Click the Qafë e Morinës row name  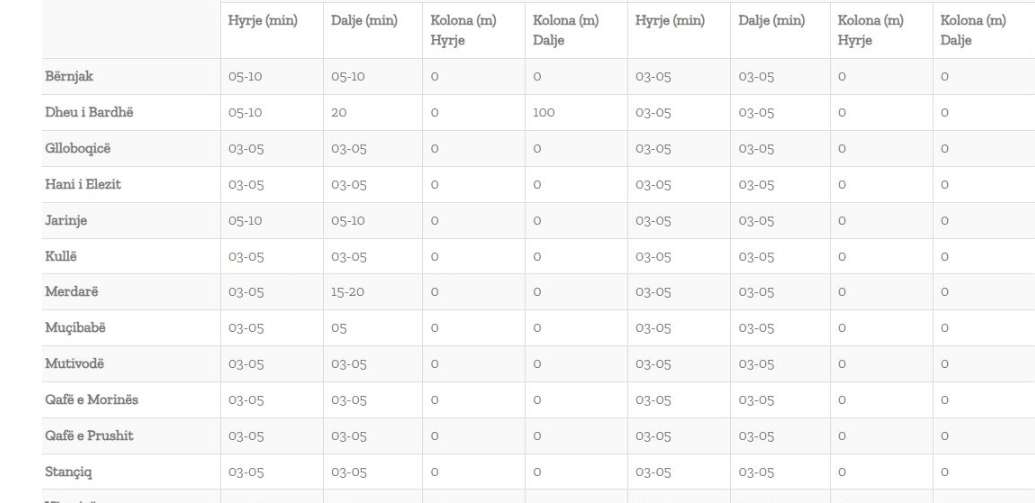coord(92,400)
